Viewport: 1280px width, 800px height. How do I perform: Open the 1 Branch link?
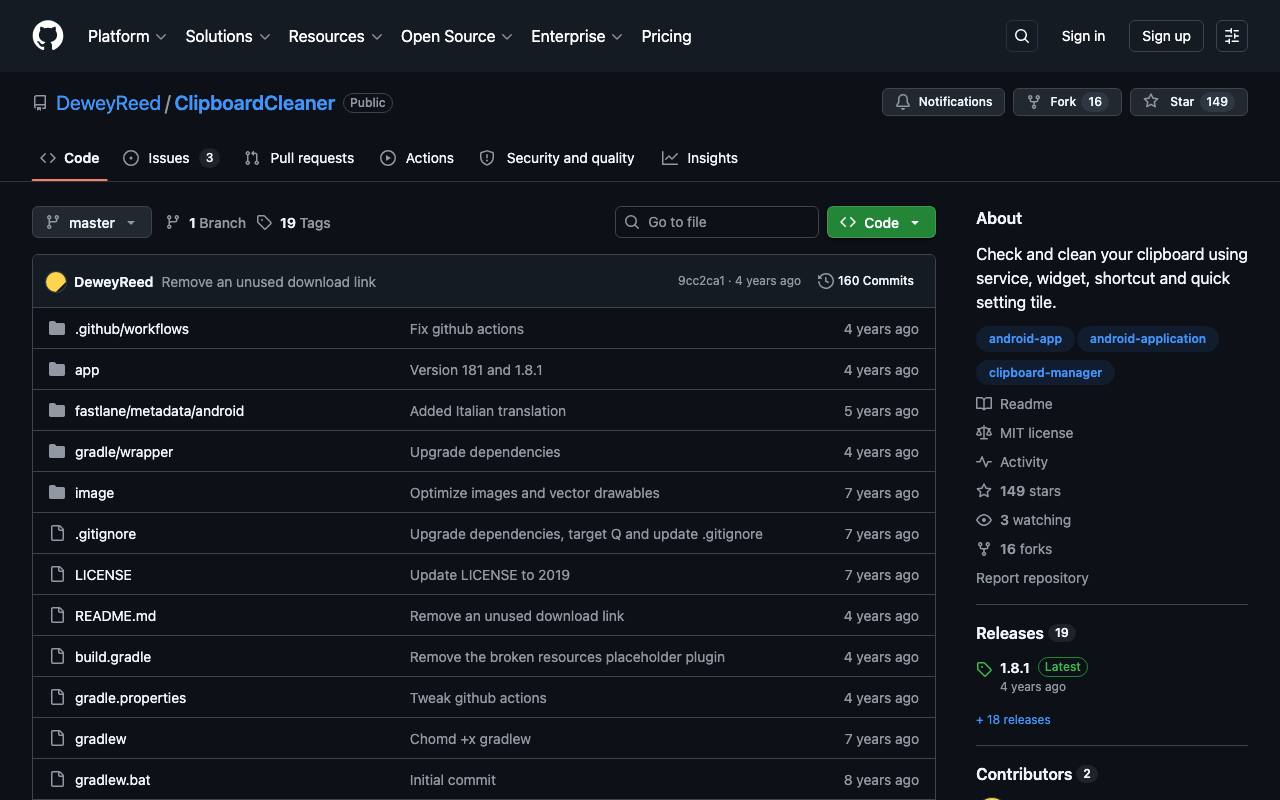pos(206,223)
